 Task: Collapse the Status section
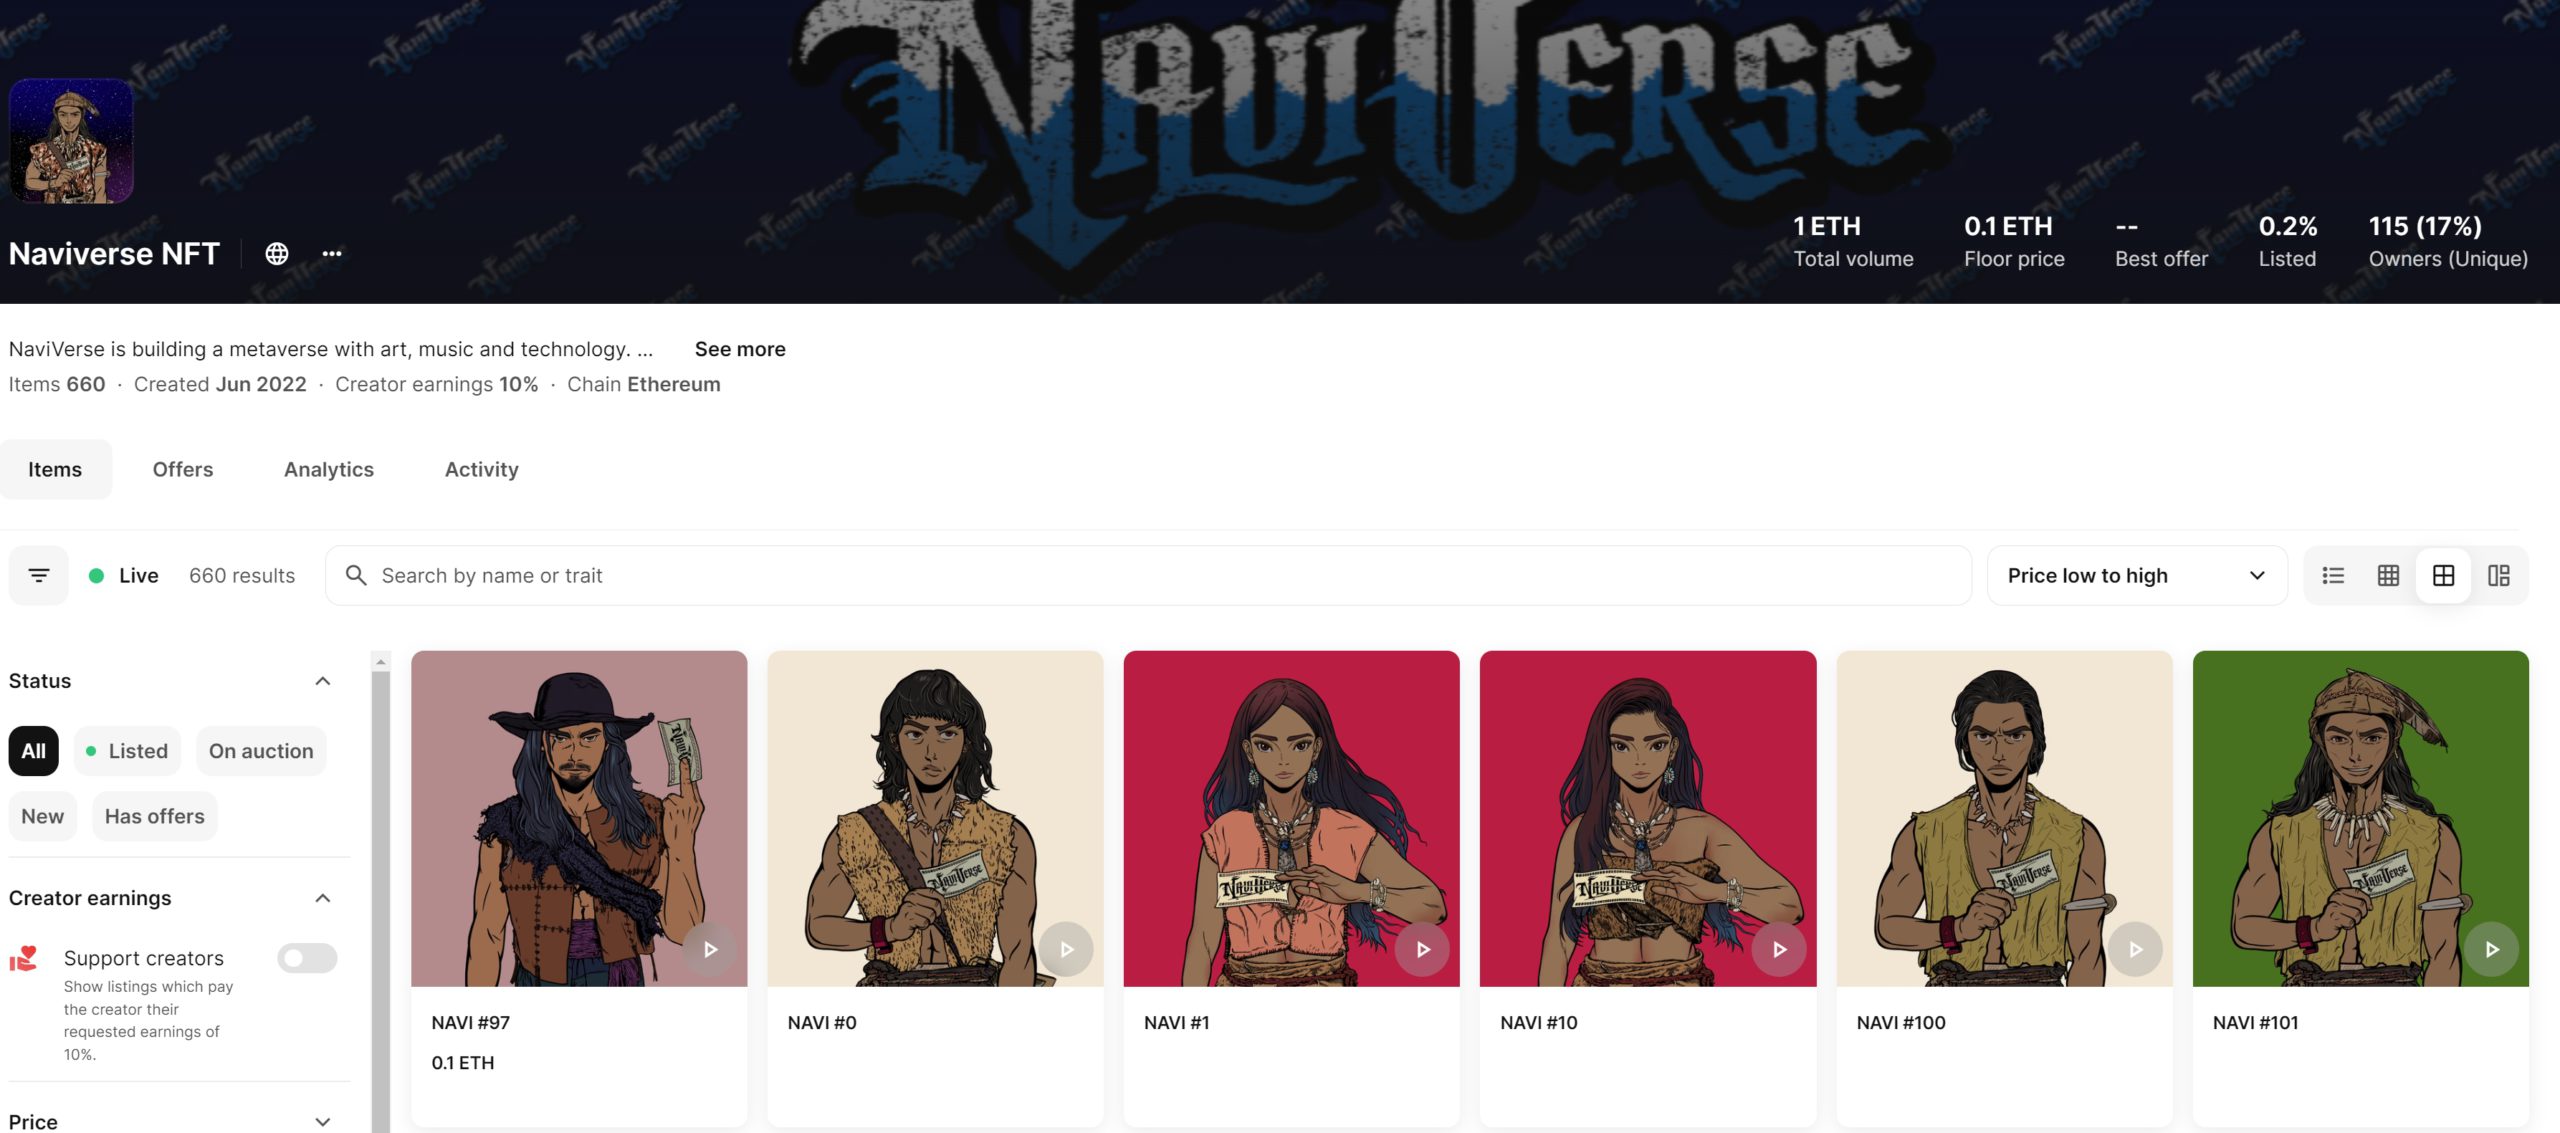(323, 681)
